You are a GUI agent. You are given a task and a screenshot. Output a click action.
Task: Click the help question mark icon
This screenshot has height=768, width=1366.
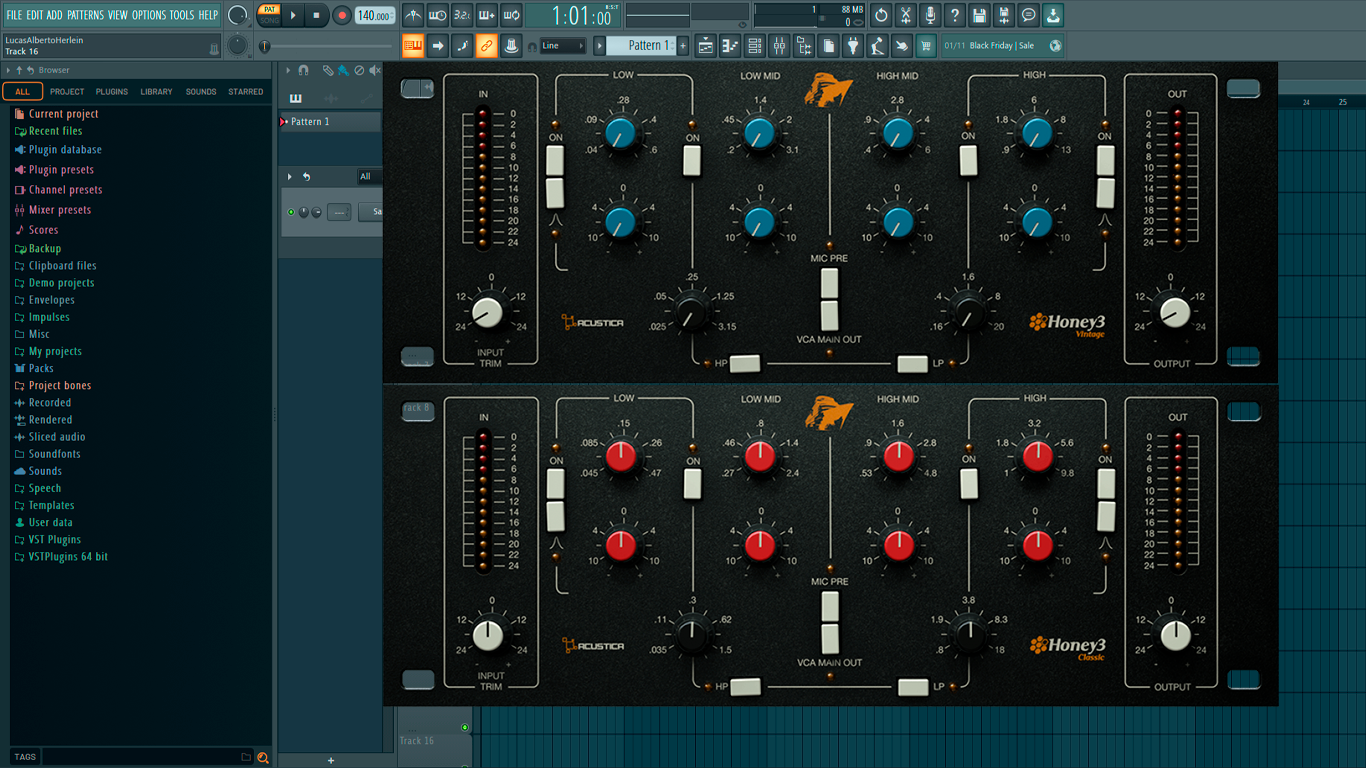tap(955, 15)
